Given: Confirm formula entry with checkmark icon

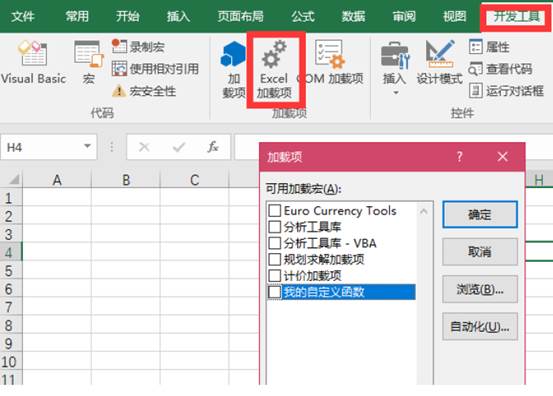Looking at the screenshot, I should pyautogui.click(x=179, y=147).
